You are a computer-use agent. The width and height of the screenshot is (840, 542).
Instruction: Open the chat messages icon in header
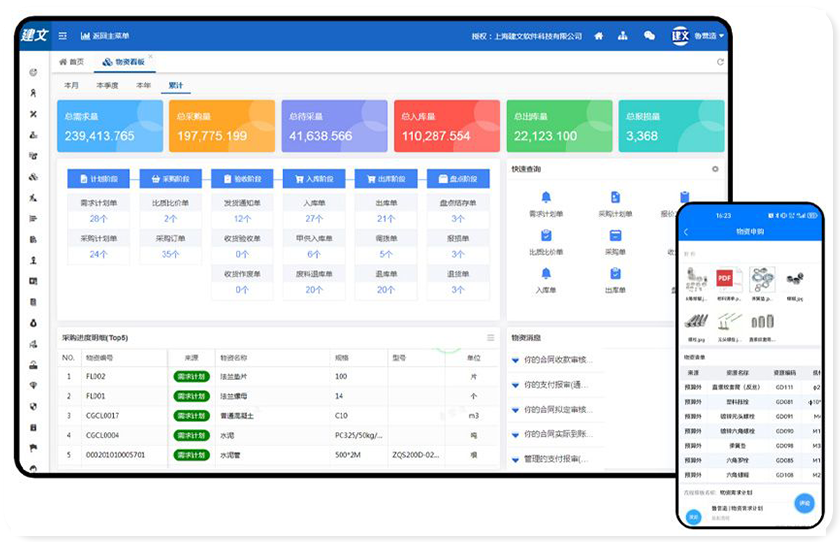click(x=649, y=36)
